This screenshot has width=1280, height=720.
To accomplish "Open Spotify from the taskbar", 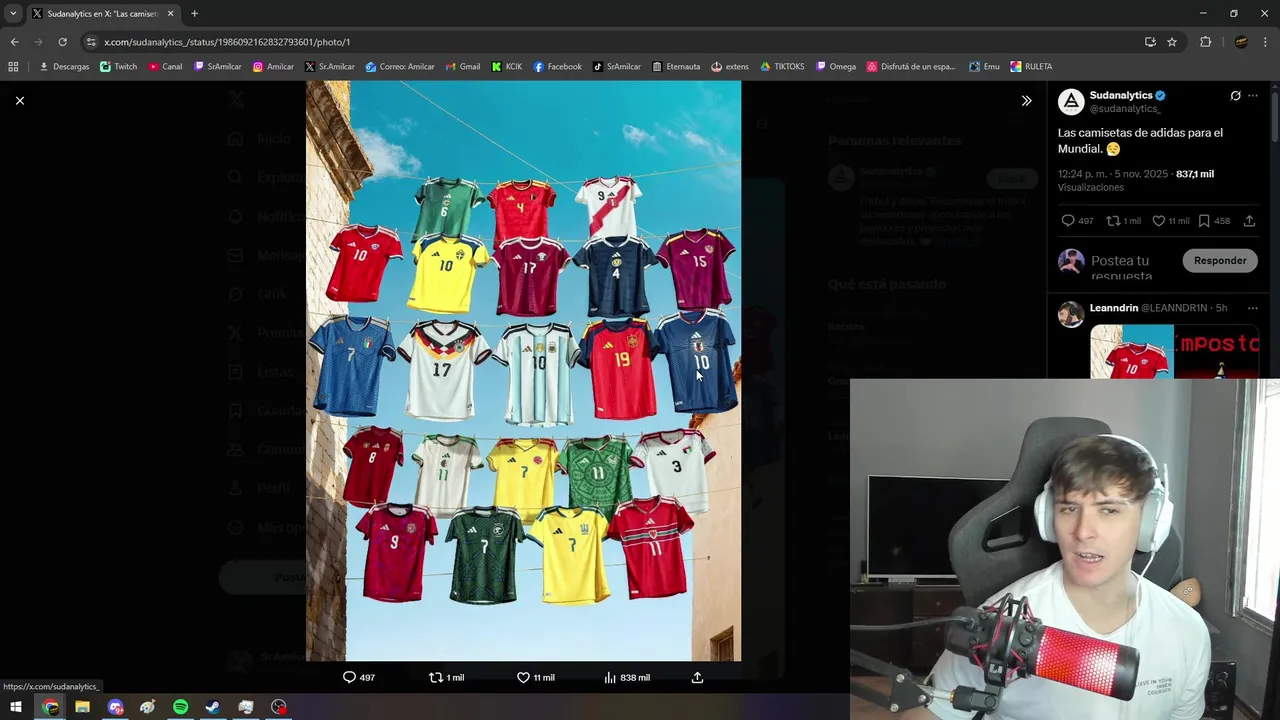I will [x=180, y=707].
